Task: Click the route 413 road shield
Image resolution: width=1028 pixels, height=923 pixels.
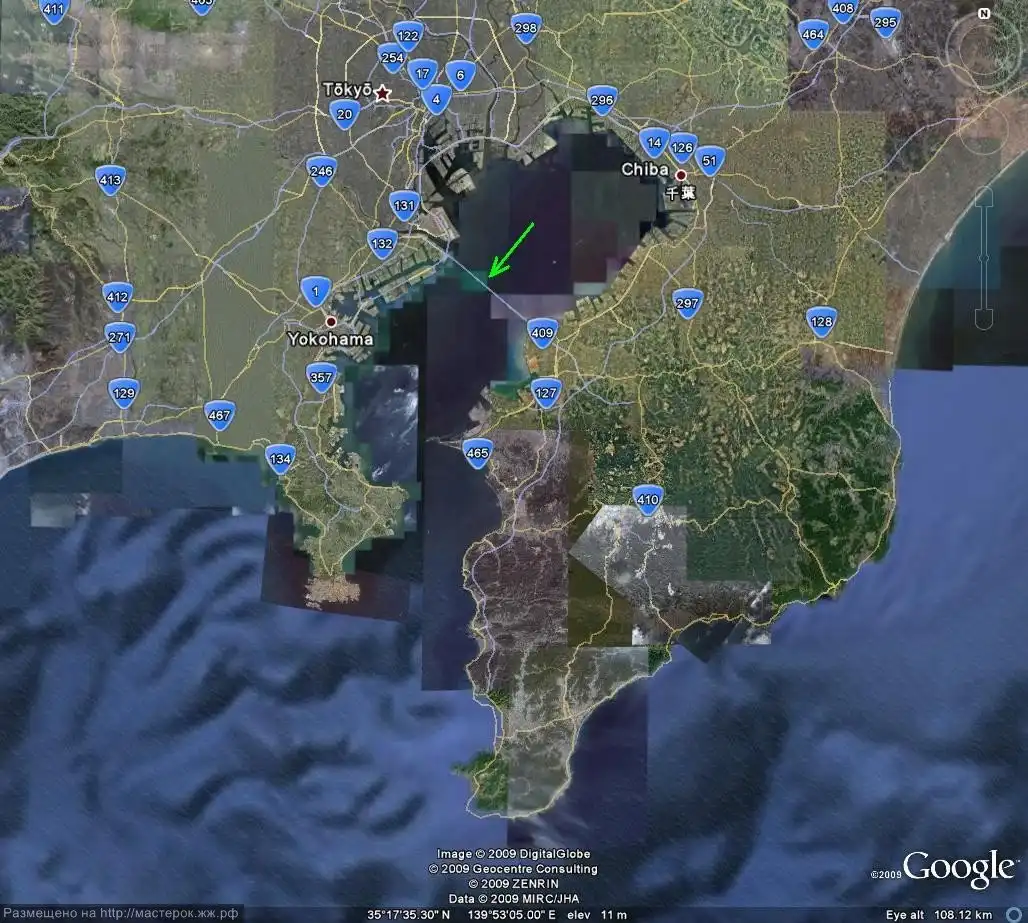Action: 111,180
